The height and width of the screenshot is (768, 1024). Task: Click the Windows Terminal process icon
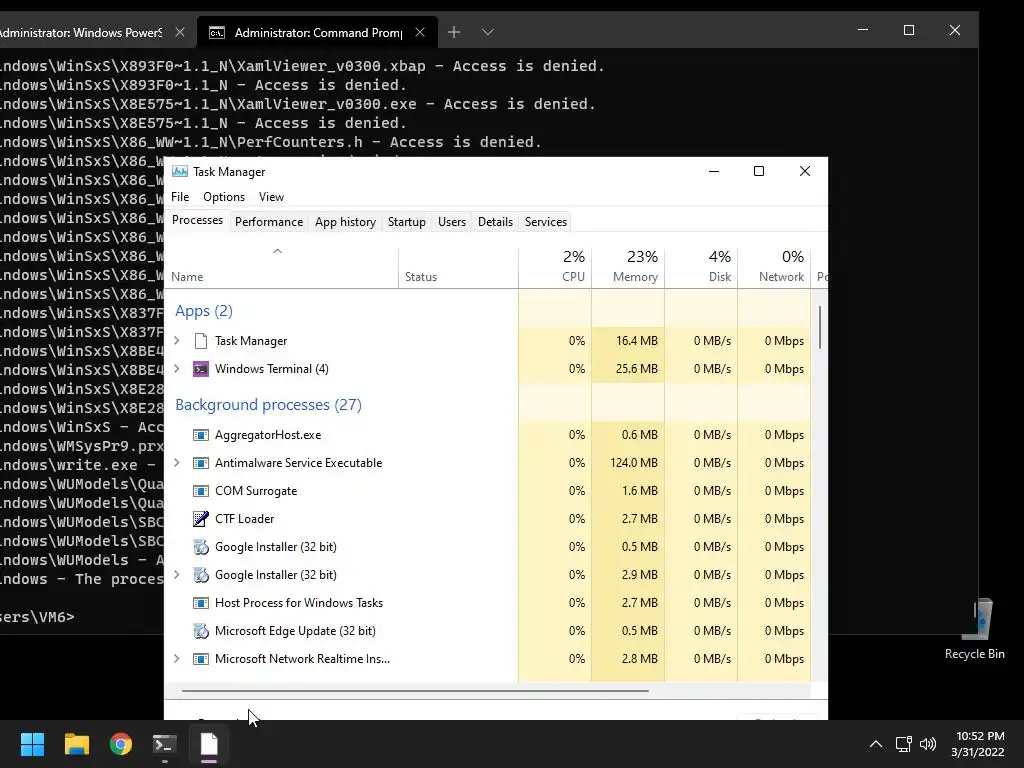[x=201, y=369]
